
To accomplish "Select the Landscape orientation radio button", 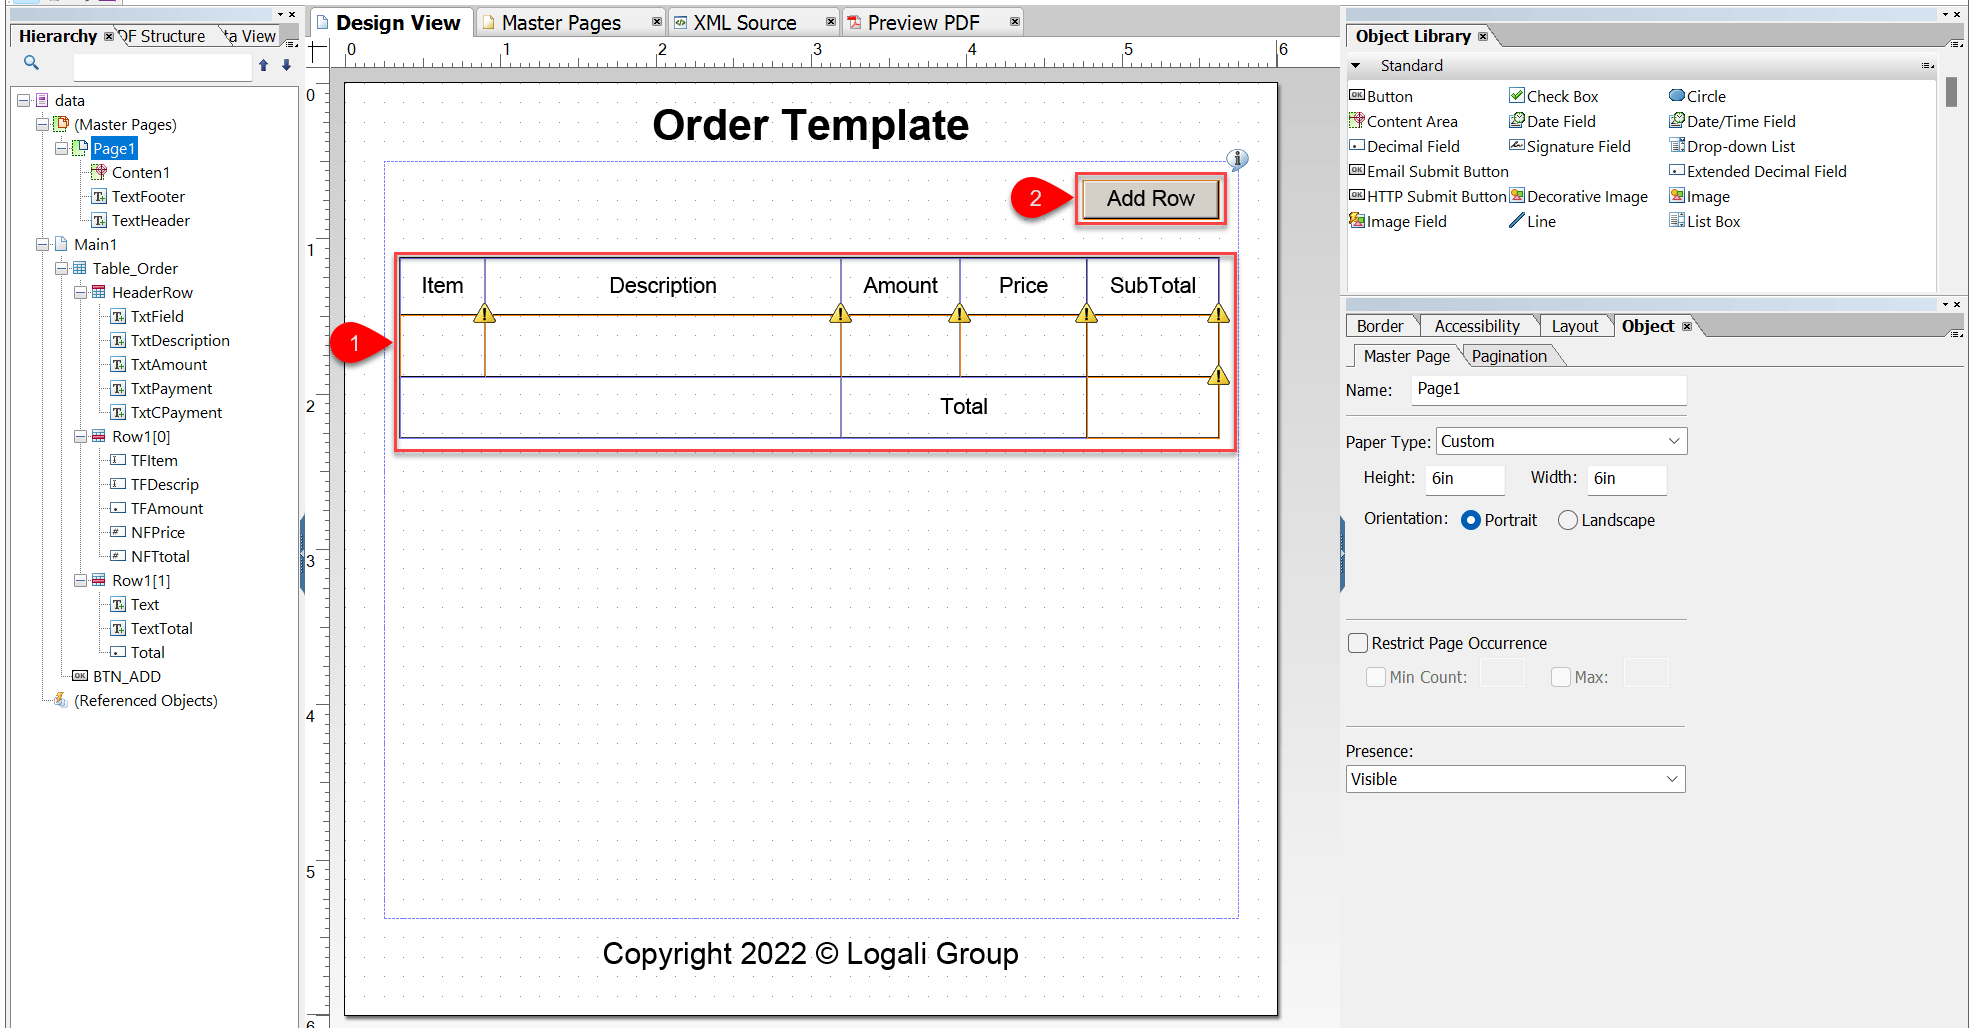I will tap(1567, 519).
